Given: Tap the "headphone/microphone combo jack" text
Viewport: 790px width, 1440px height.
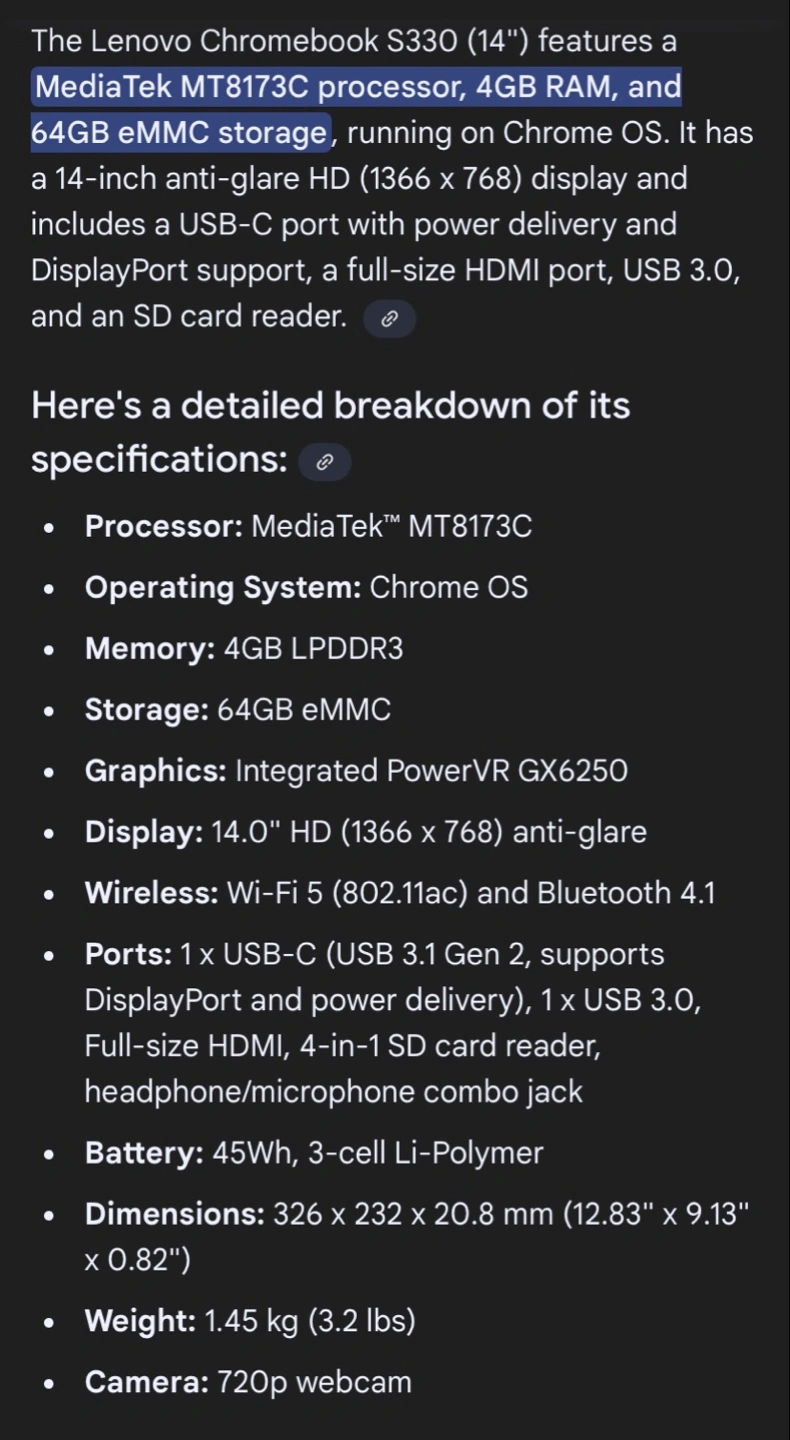Looking at the screenshot, I should coord(333,1091).
